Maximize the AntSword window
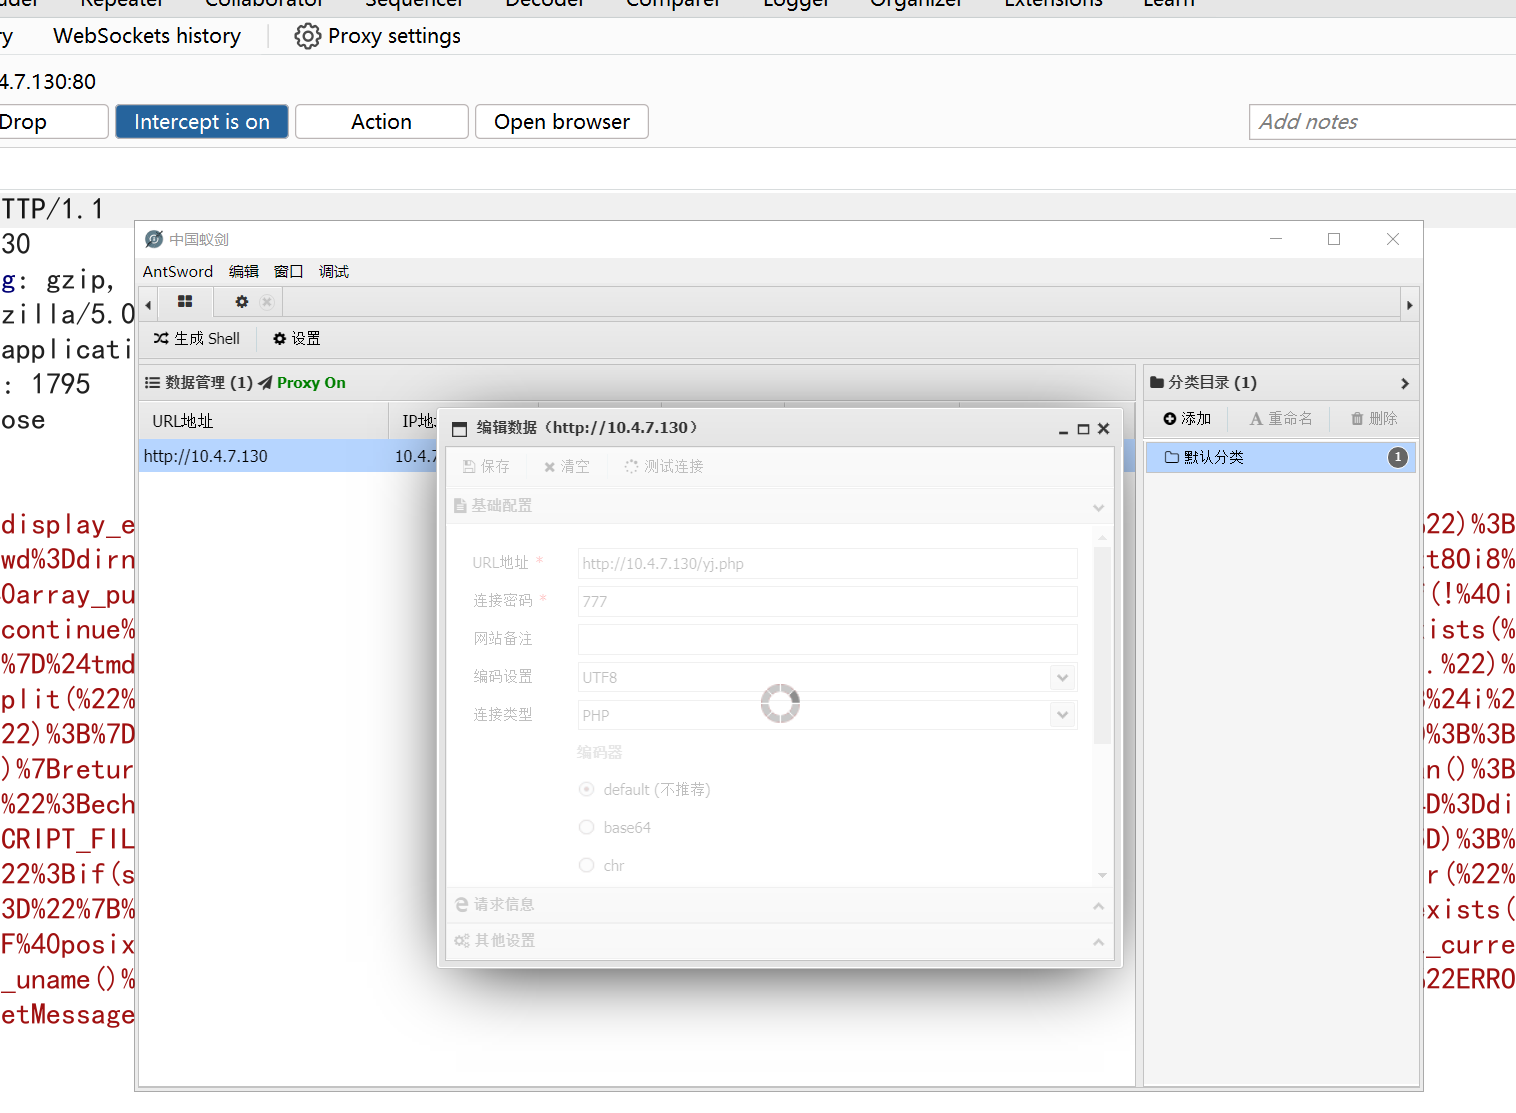 tap(1334, 239)
